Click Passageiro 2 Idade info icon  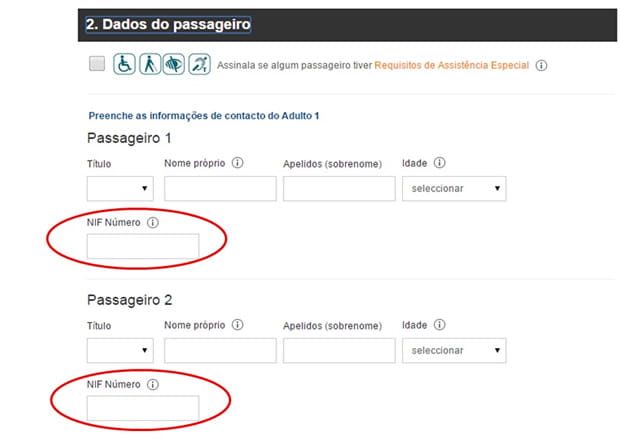[439, 325]
